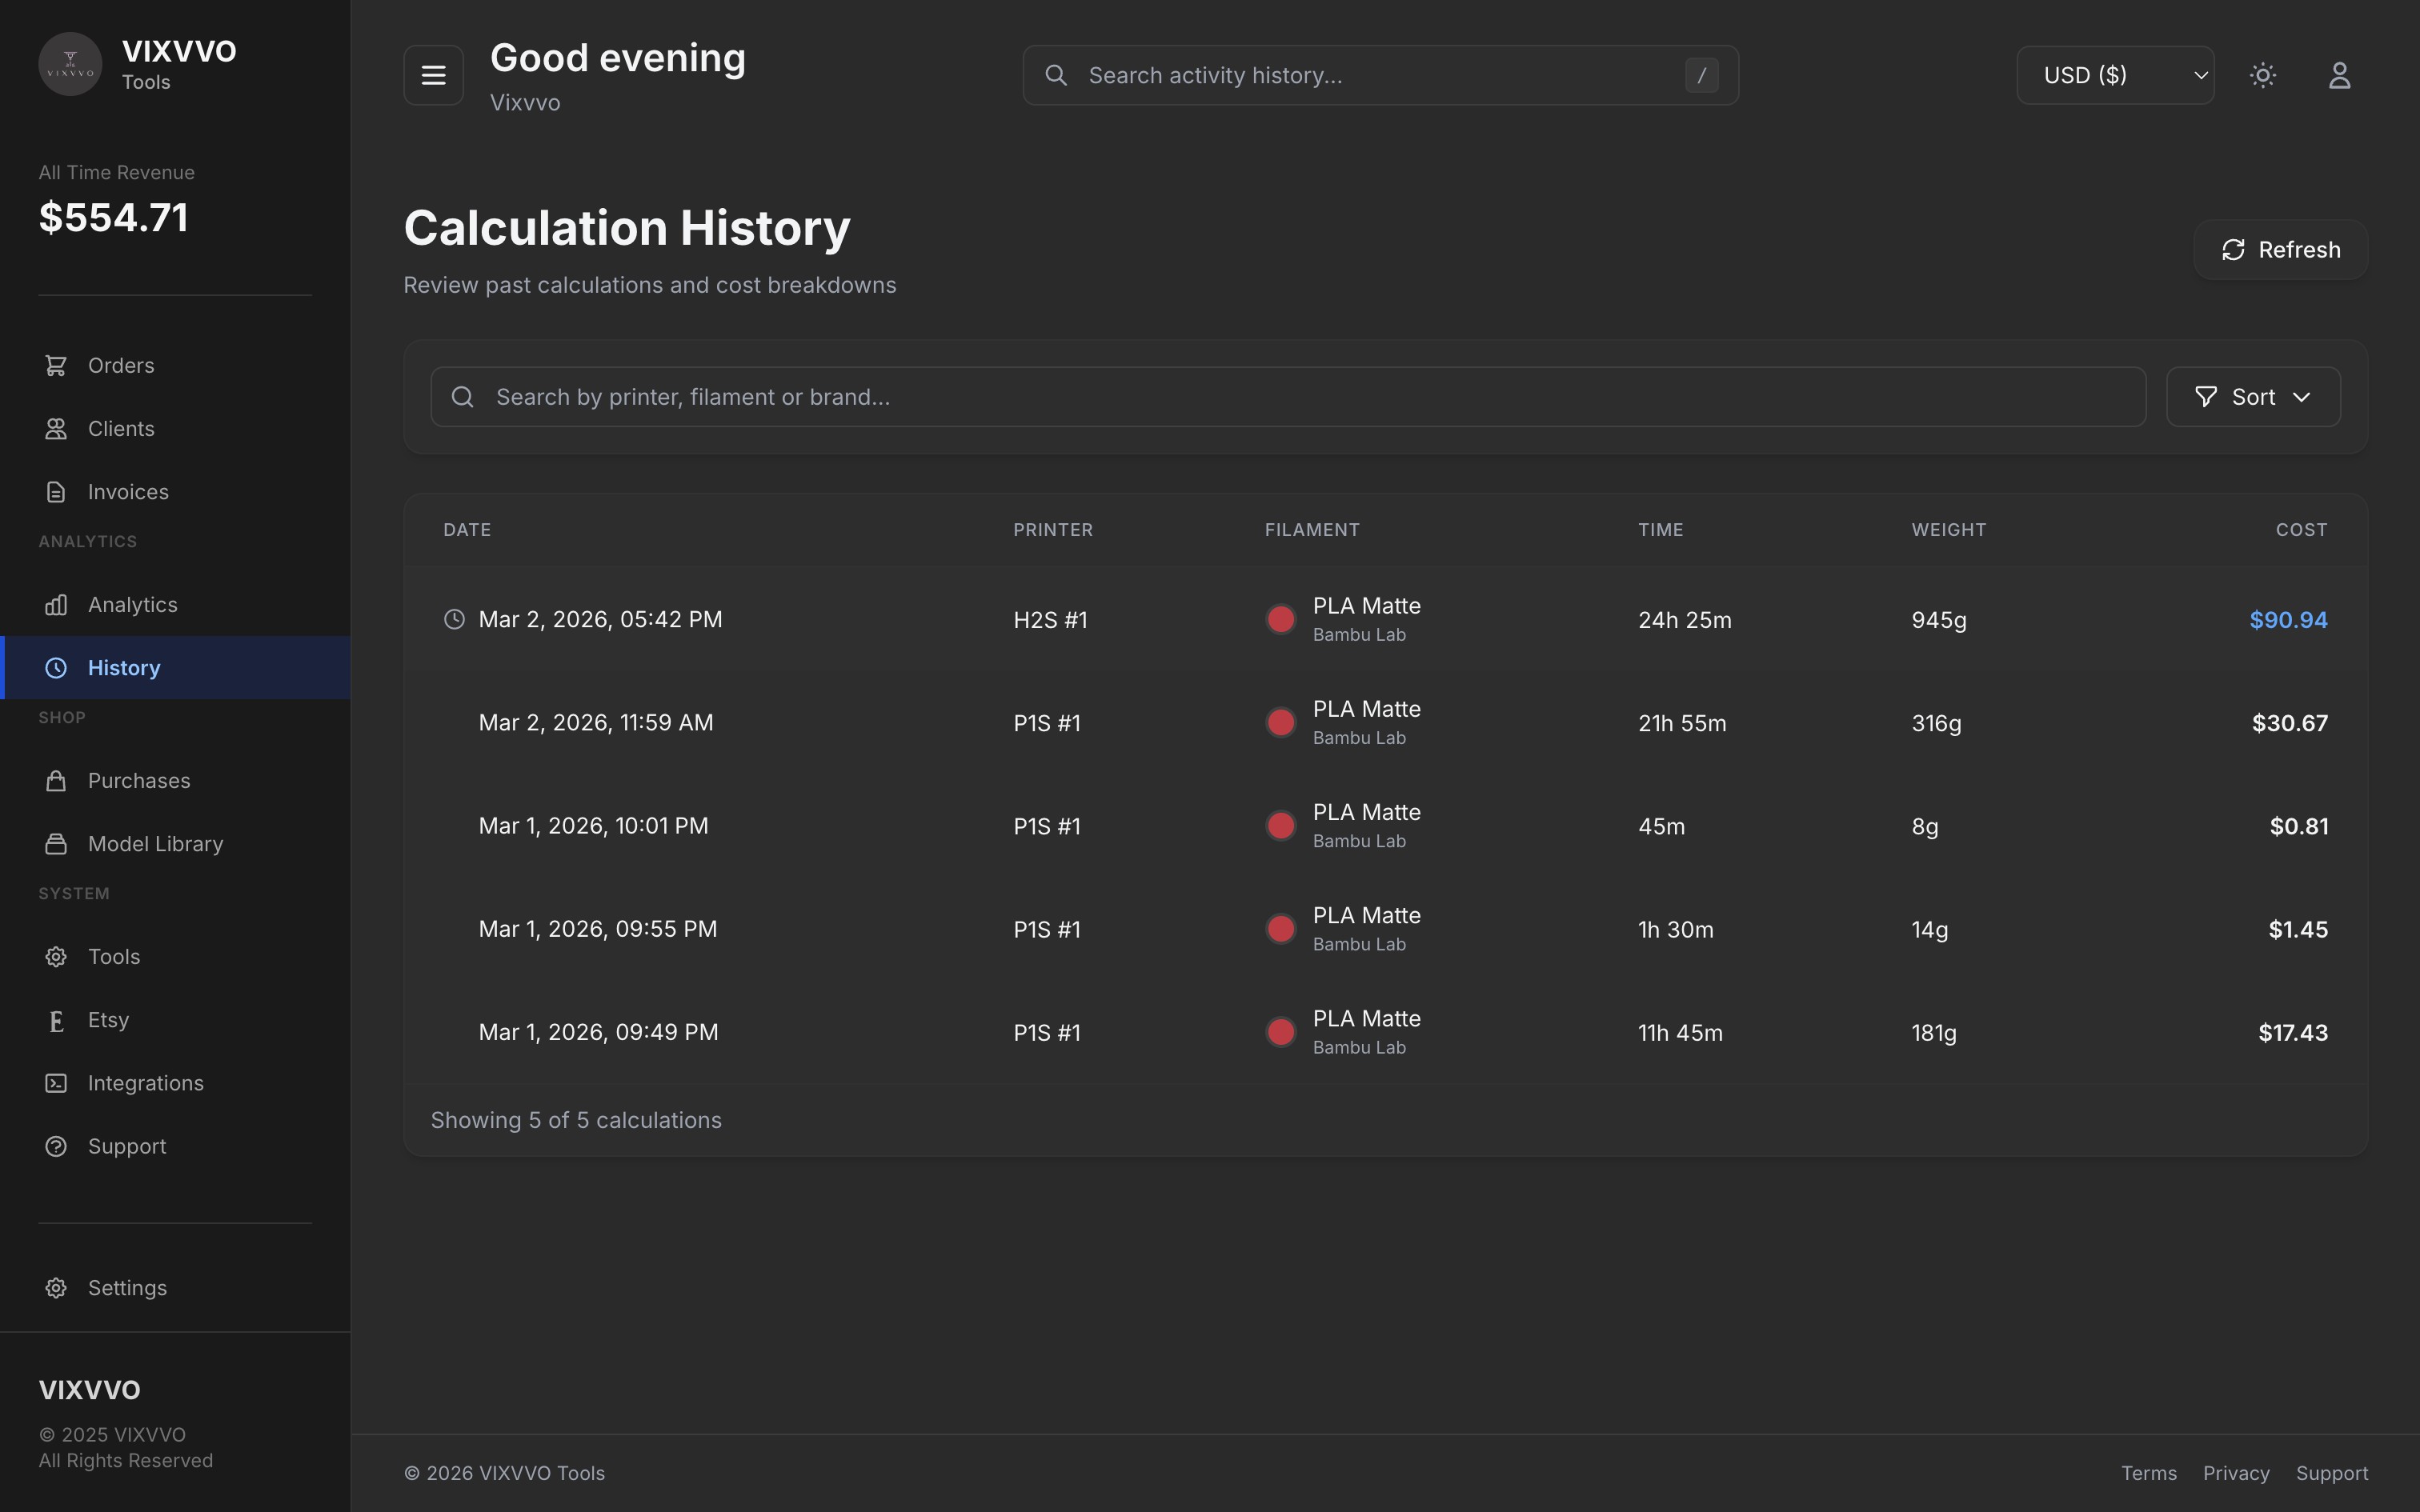Open the Integrations menu item
The image size is (2420, 1512).
[145, 1083]
